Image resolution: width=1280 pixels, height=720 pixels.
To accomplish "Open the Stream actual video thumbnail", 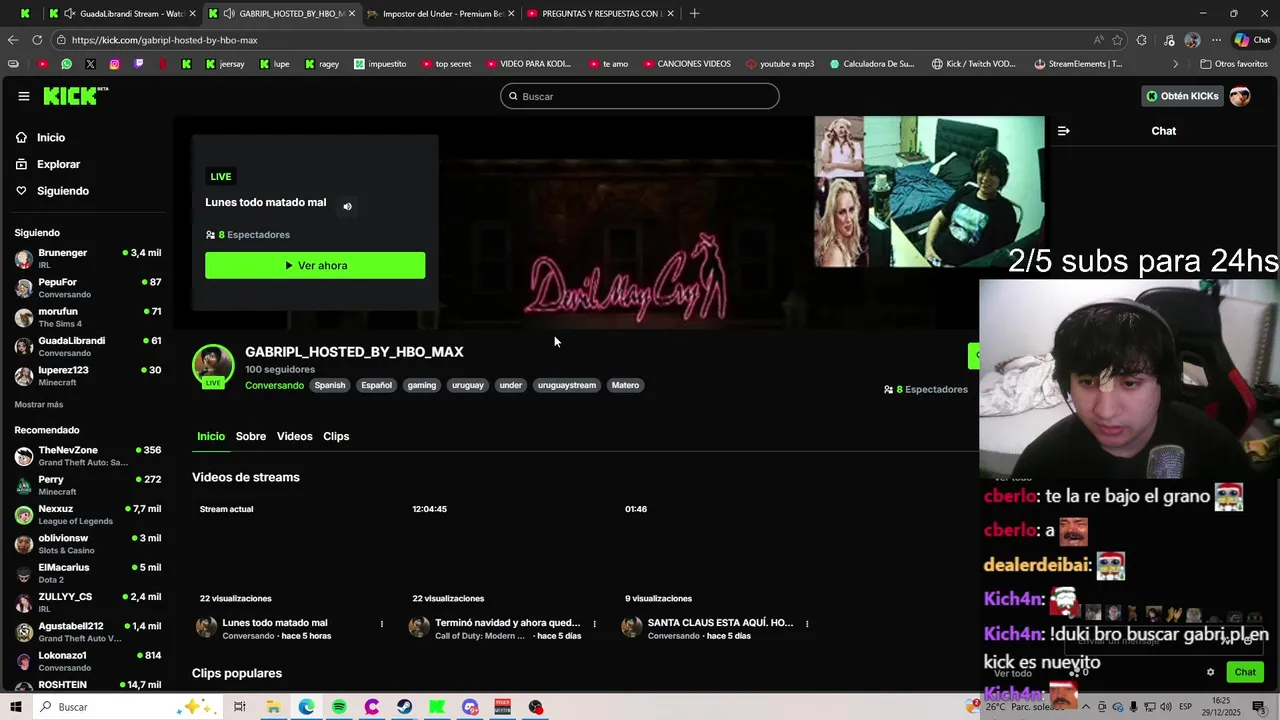I will click(291, 553).
